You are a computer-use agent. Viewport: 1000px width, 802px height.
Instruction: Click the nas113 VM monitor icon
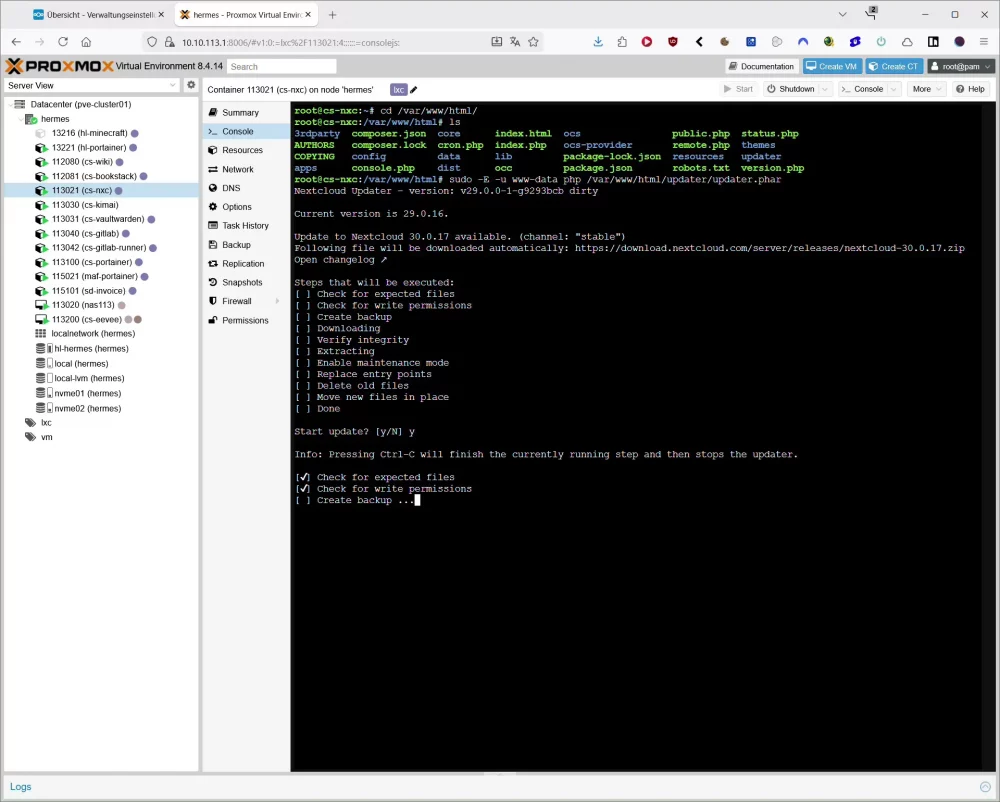point(41,304)
